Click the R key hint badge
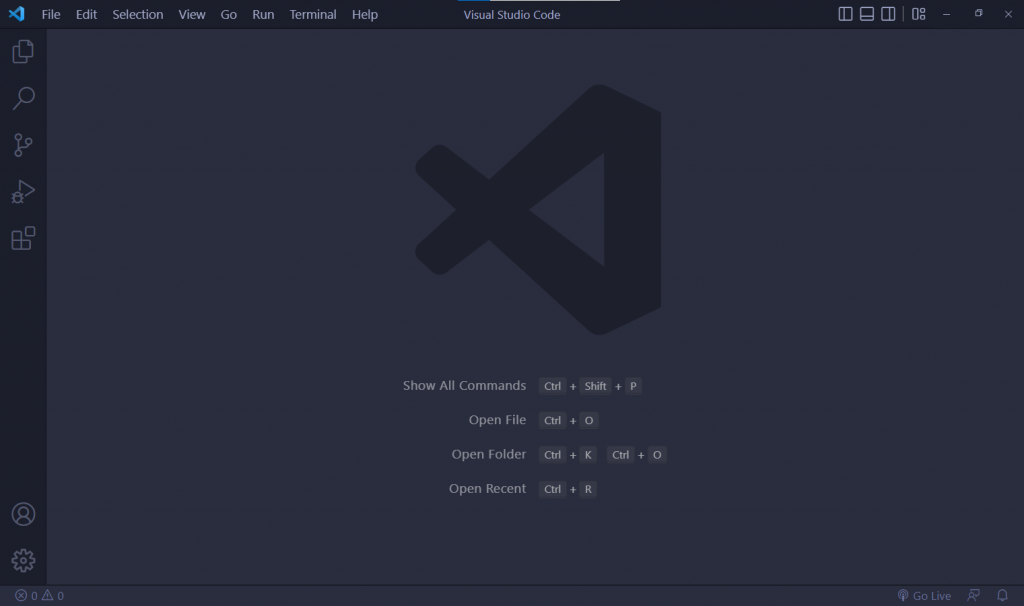The height and width of the screenshot is (606, 1024). 588,489
